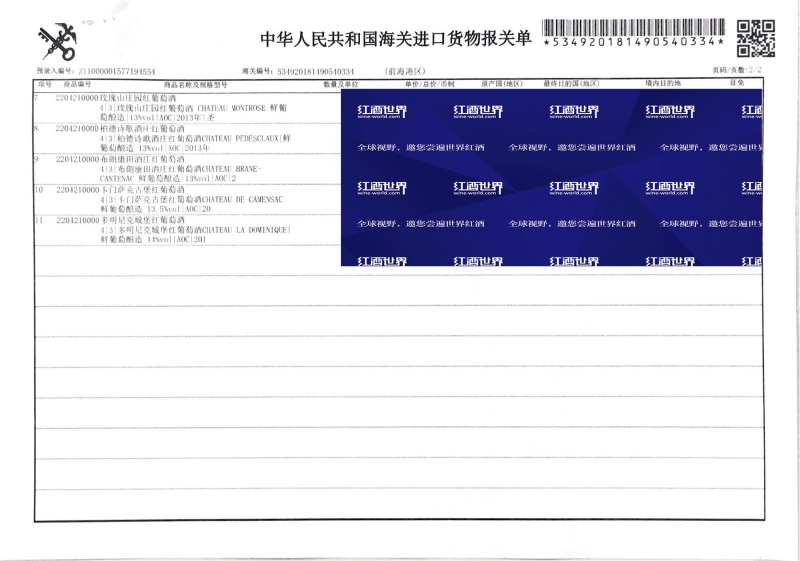
Task: Click the CHATEAU BRANE- specification line
Action: point(180,169)
